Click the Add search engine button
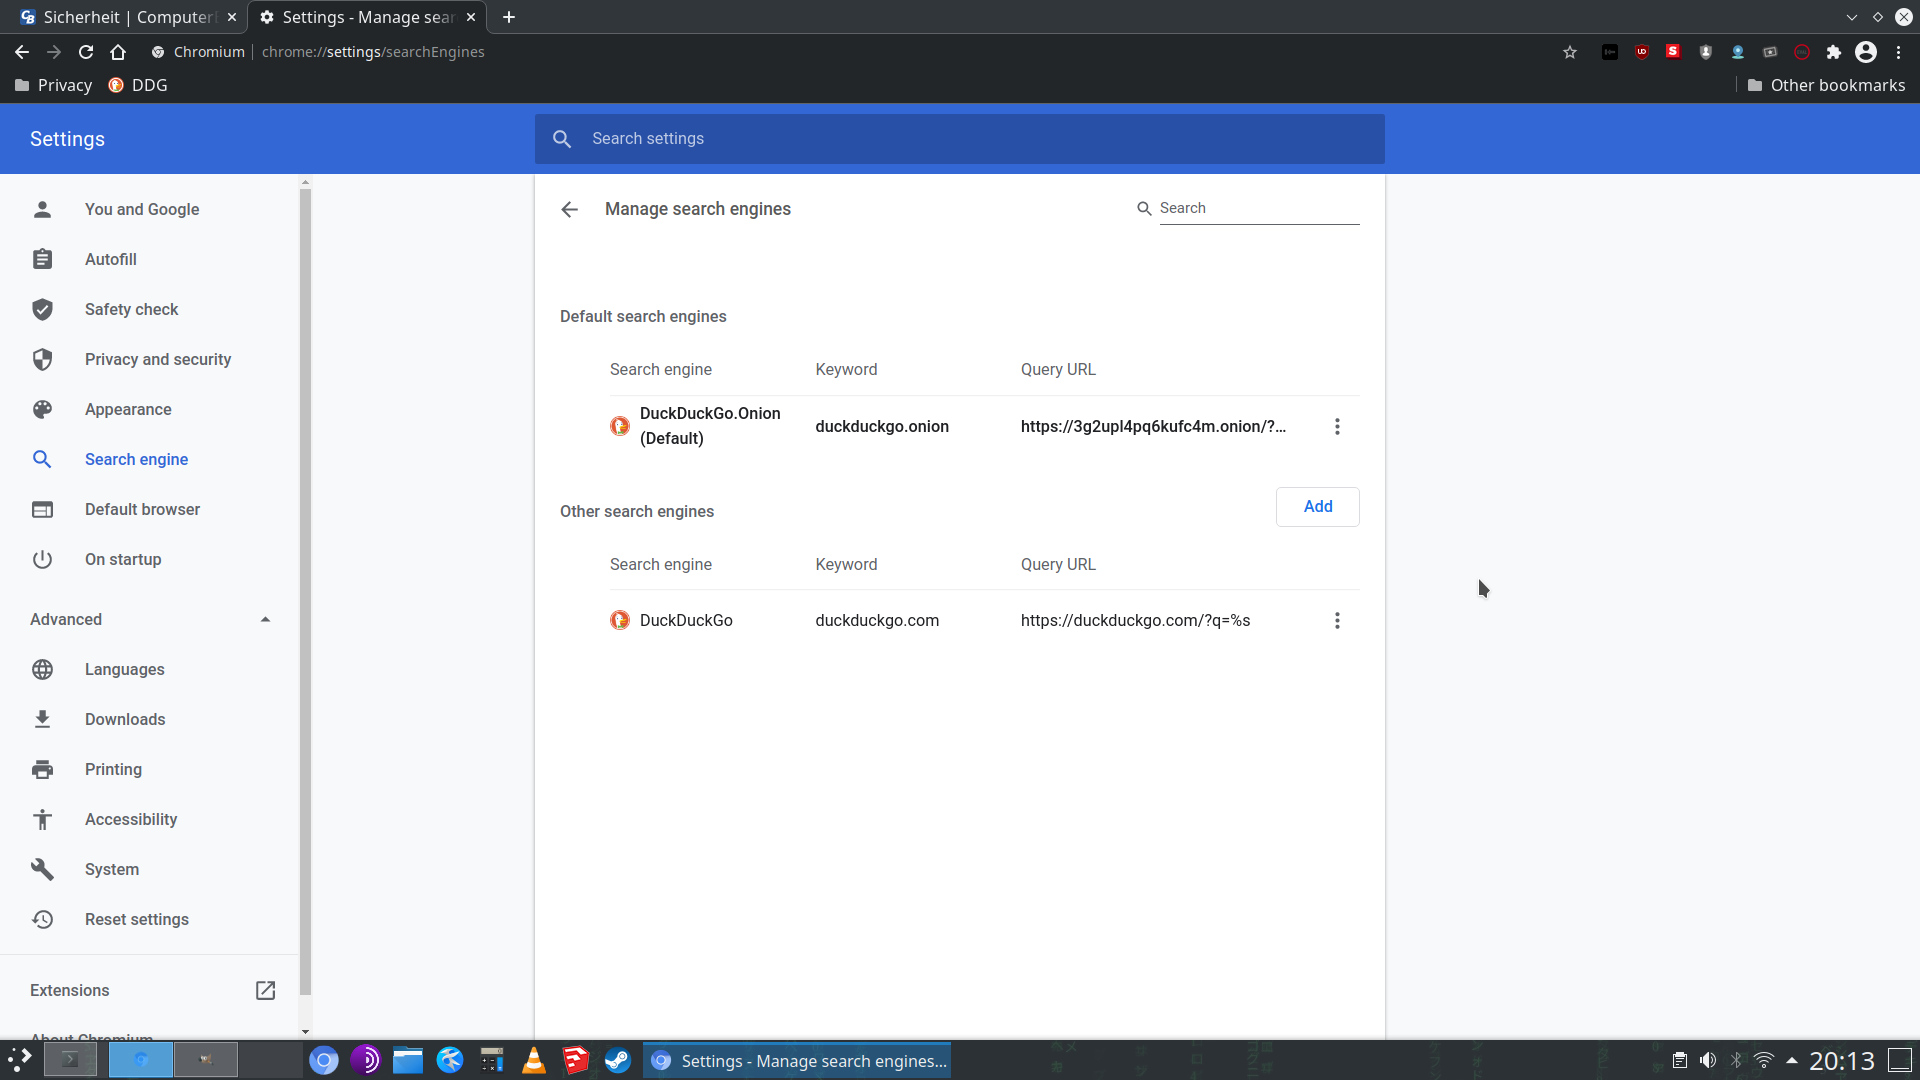 point(1317,507)
